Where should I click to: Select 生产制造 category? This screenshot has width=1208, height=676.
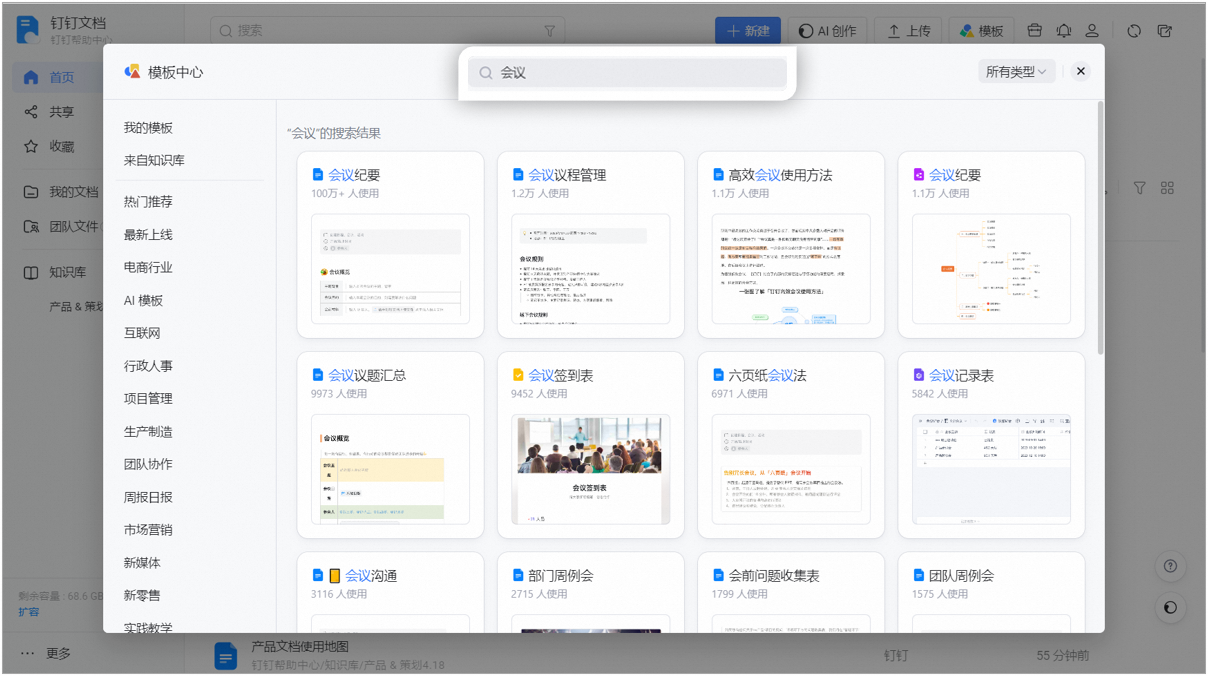(148, 432)
